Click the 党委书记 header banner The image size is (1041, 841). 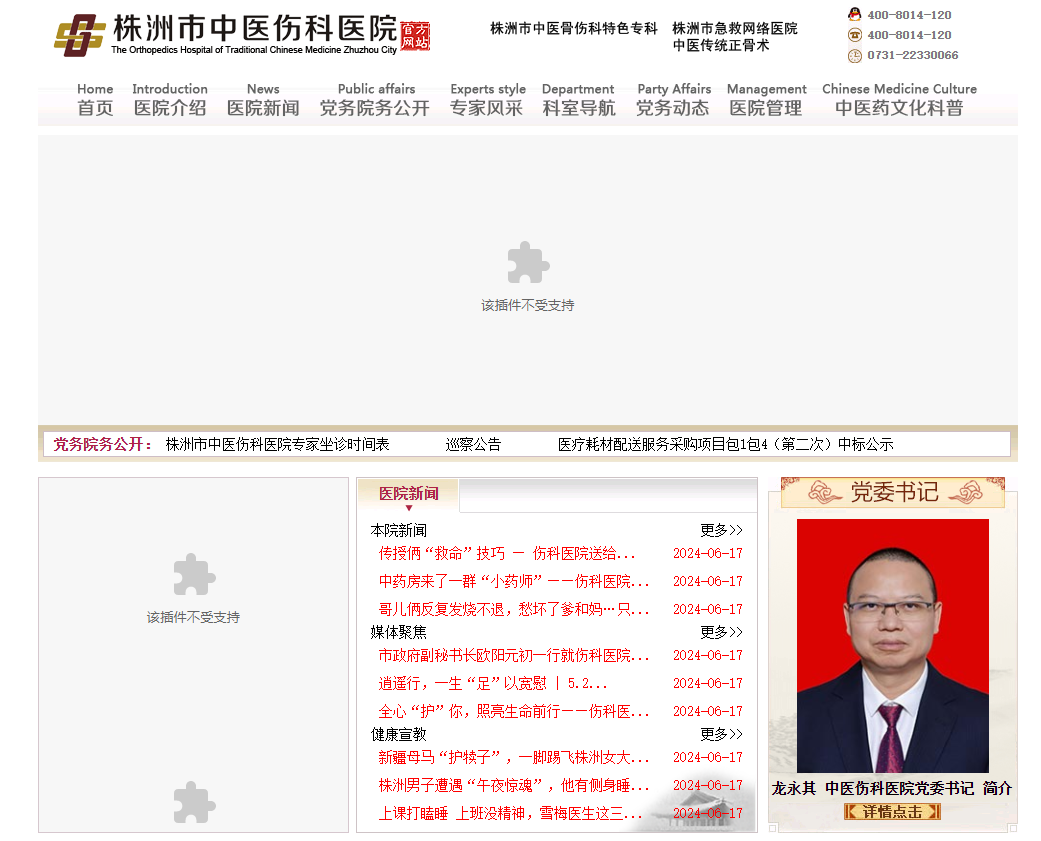[x=893, y=493]
